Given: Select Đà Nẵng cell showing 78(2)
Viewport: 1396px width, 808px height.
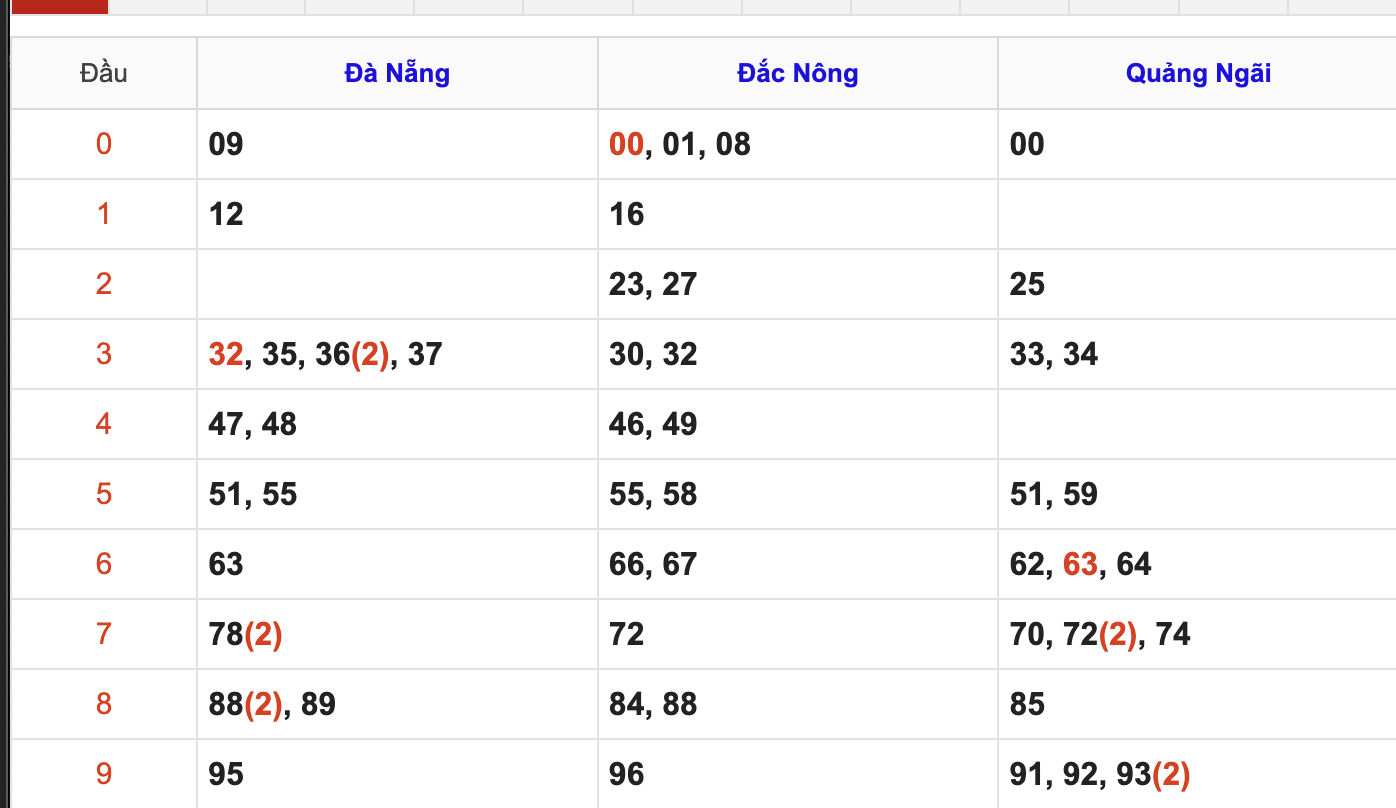Looking at the screenshot, I should point(246,634).
